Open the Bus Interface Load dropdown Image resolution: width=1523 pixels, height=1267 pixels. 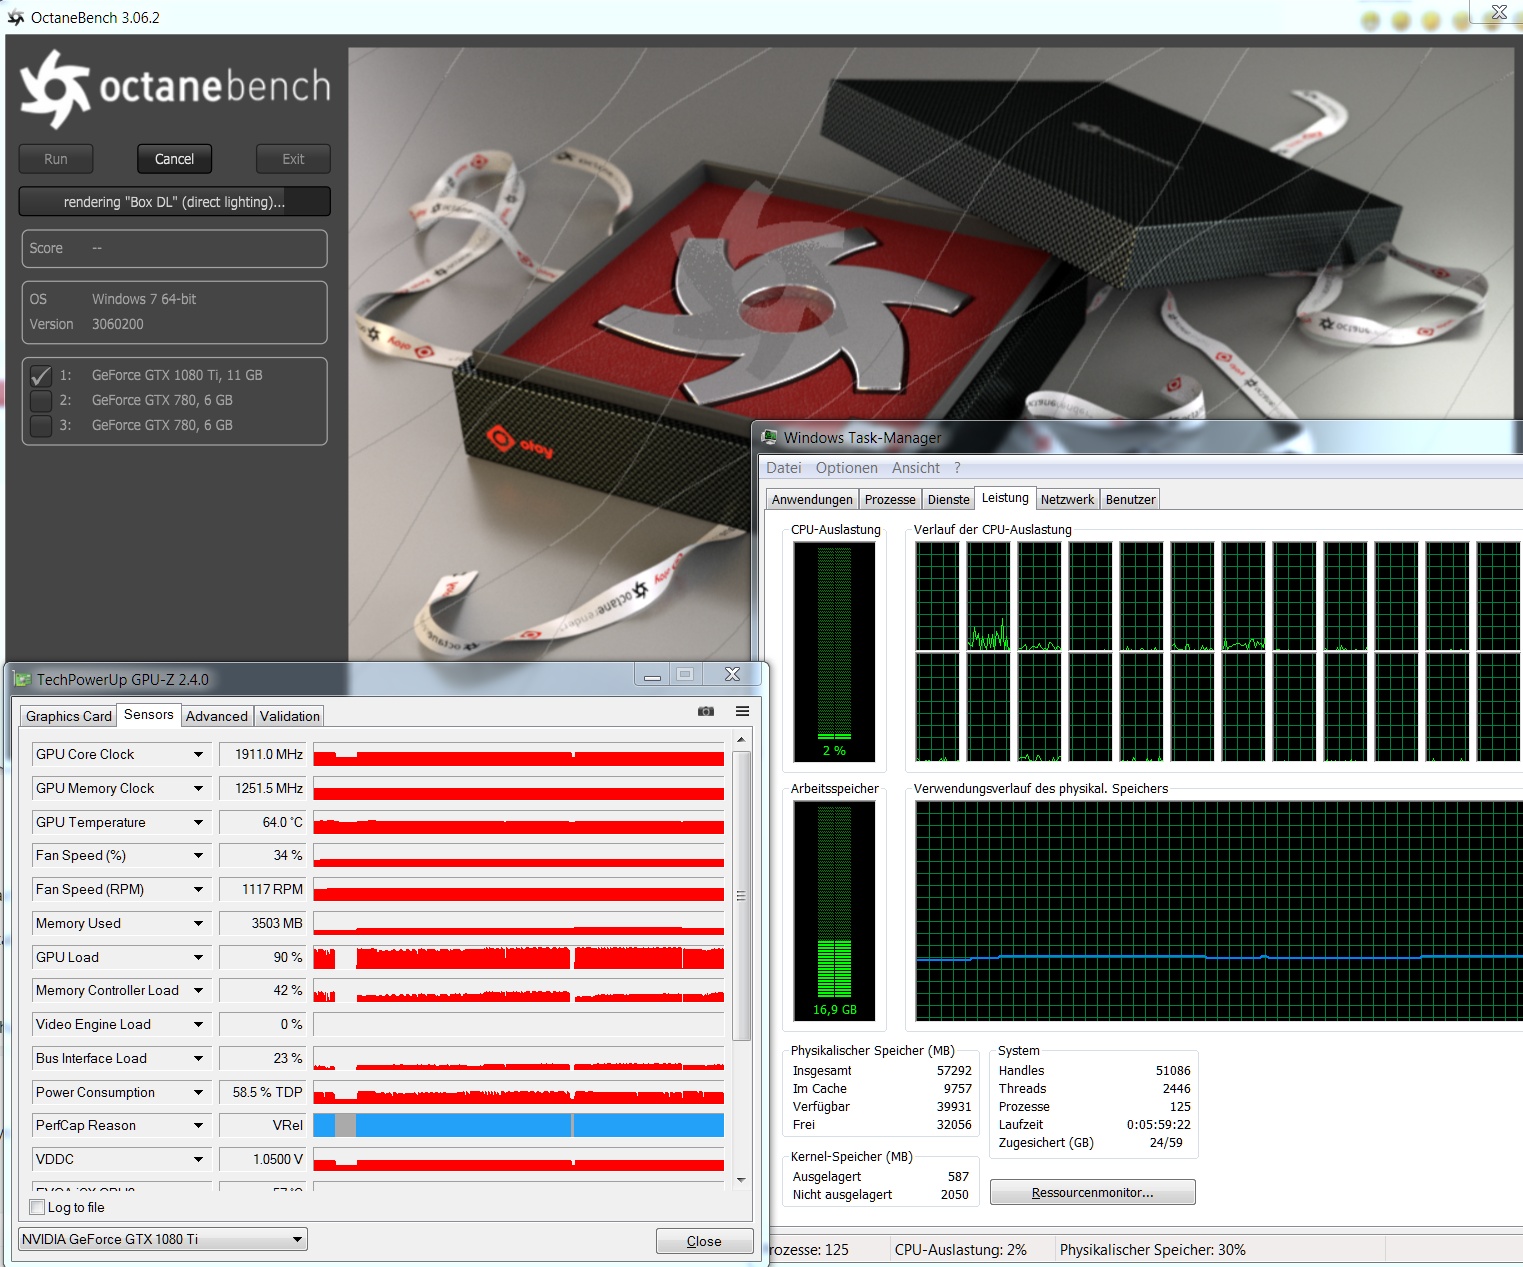point(198,1059)
